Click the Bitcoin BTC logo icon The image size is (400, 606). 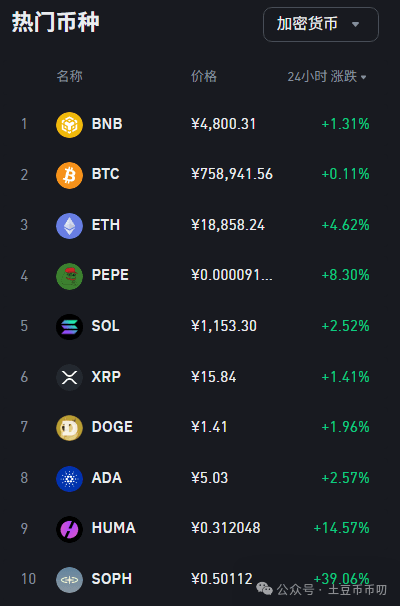pos(70,175)
